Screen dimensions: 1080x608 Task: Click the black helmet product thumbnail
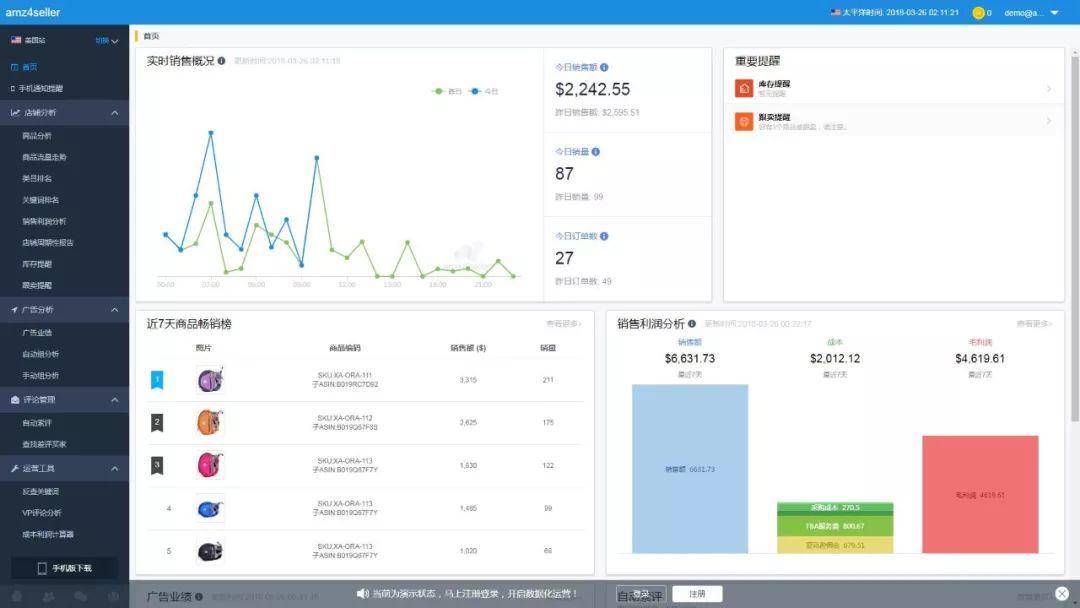pos(210,552)
